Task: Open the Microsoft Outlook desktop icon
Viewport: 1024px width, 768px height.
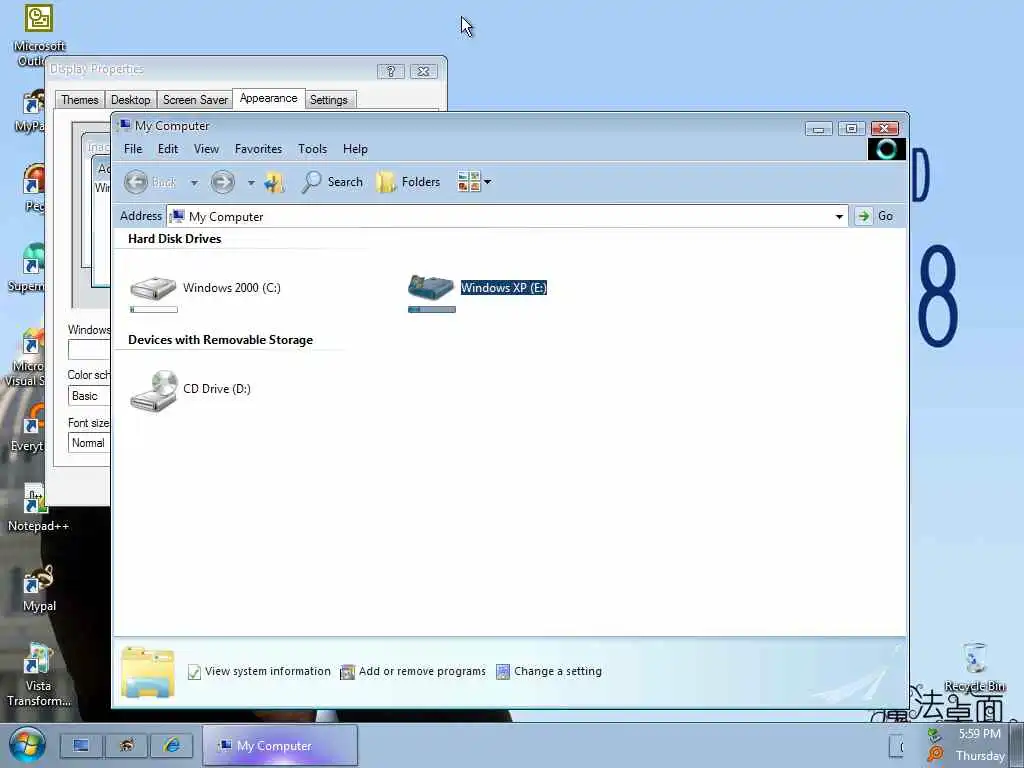Action: click(39, 34)
